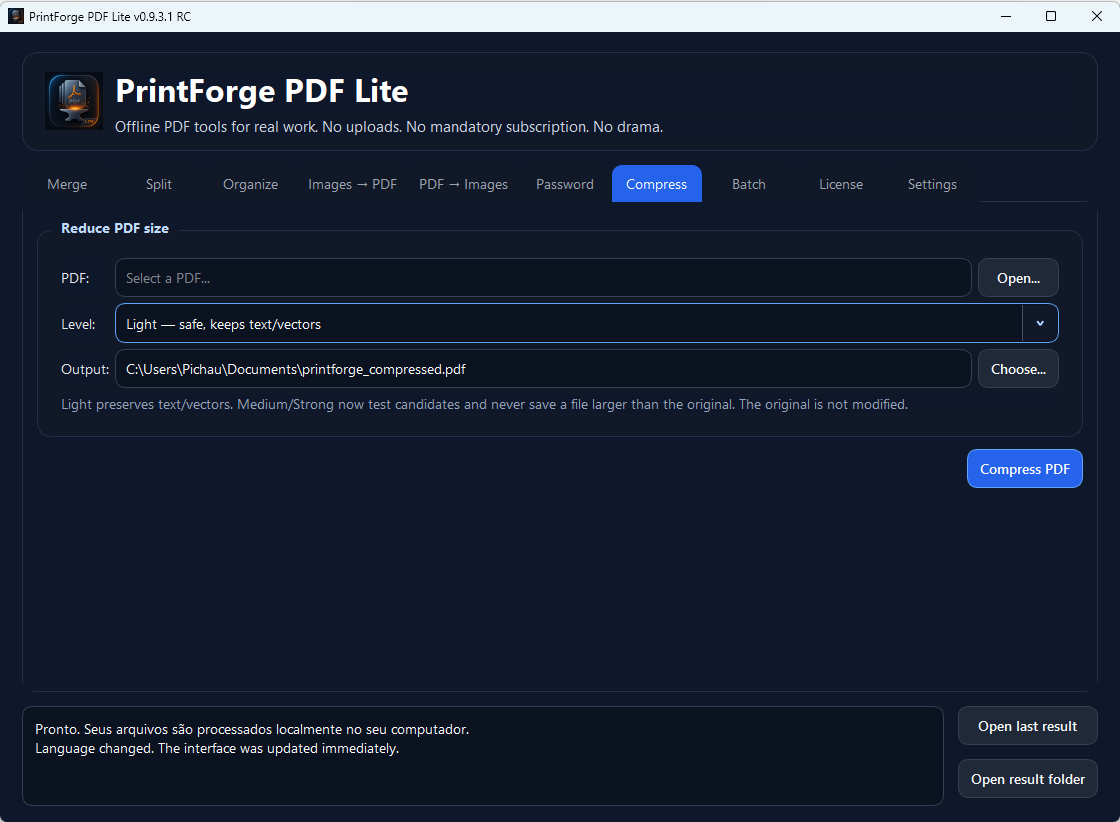Switch to the Password tab
Viewport: 1120px width, 822px height.
pos(564,184)
